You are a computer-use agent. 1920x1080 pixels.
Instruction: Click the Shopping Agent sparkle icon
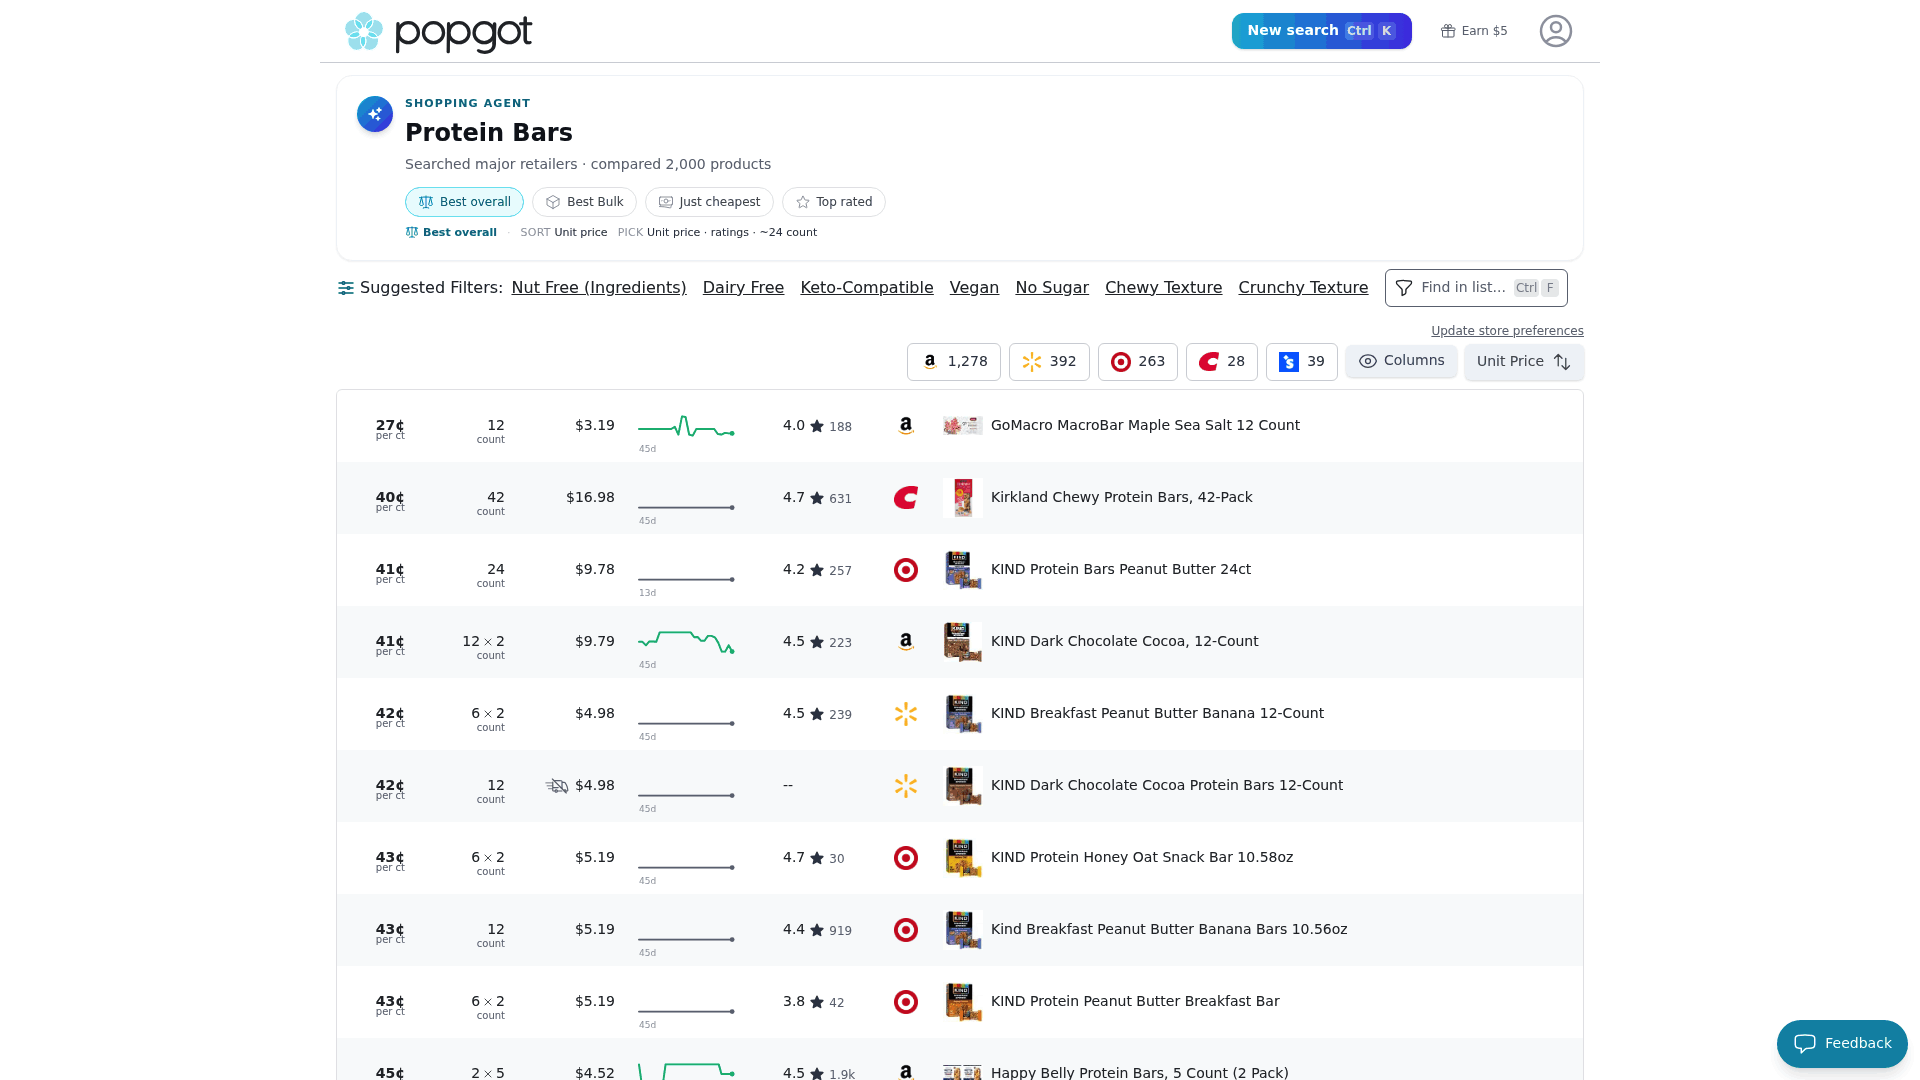(375, 114)
